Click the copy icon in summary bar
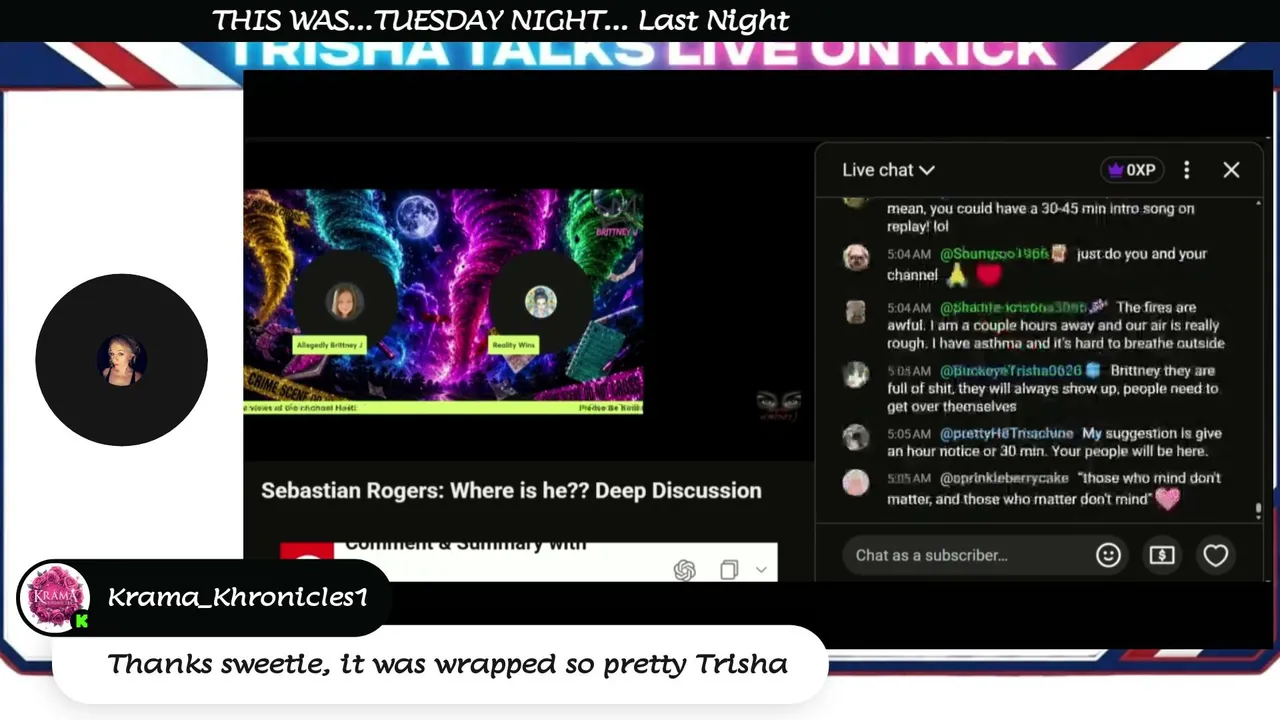This screenshot has width=1280, height=720. pyautogui.click(x=729, y=570)
